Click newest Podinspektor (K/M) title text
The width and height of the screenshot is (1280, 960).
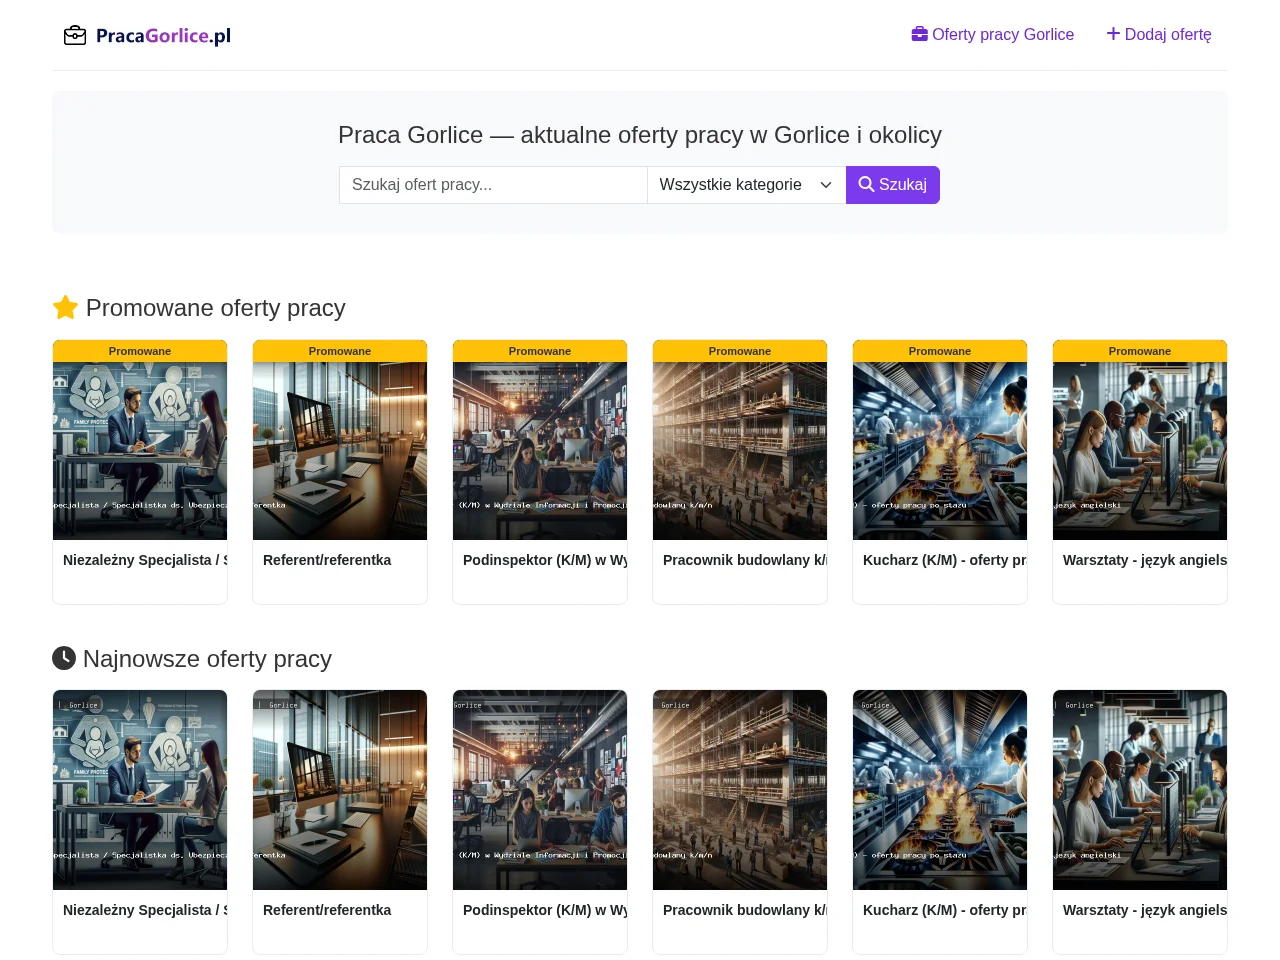(545, 910)
